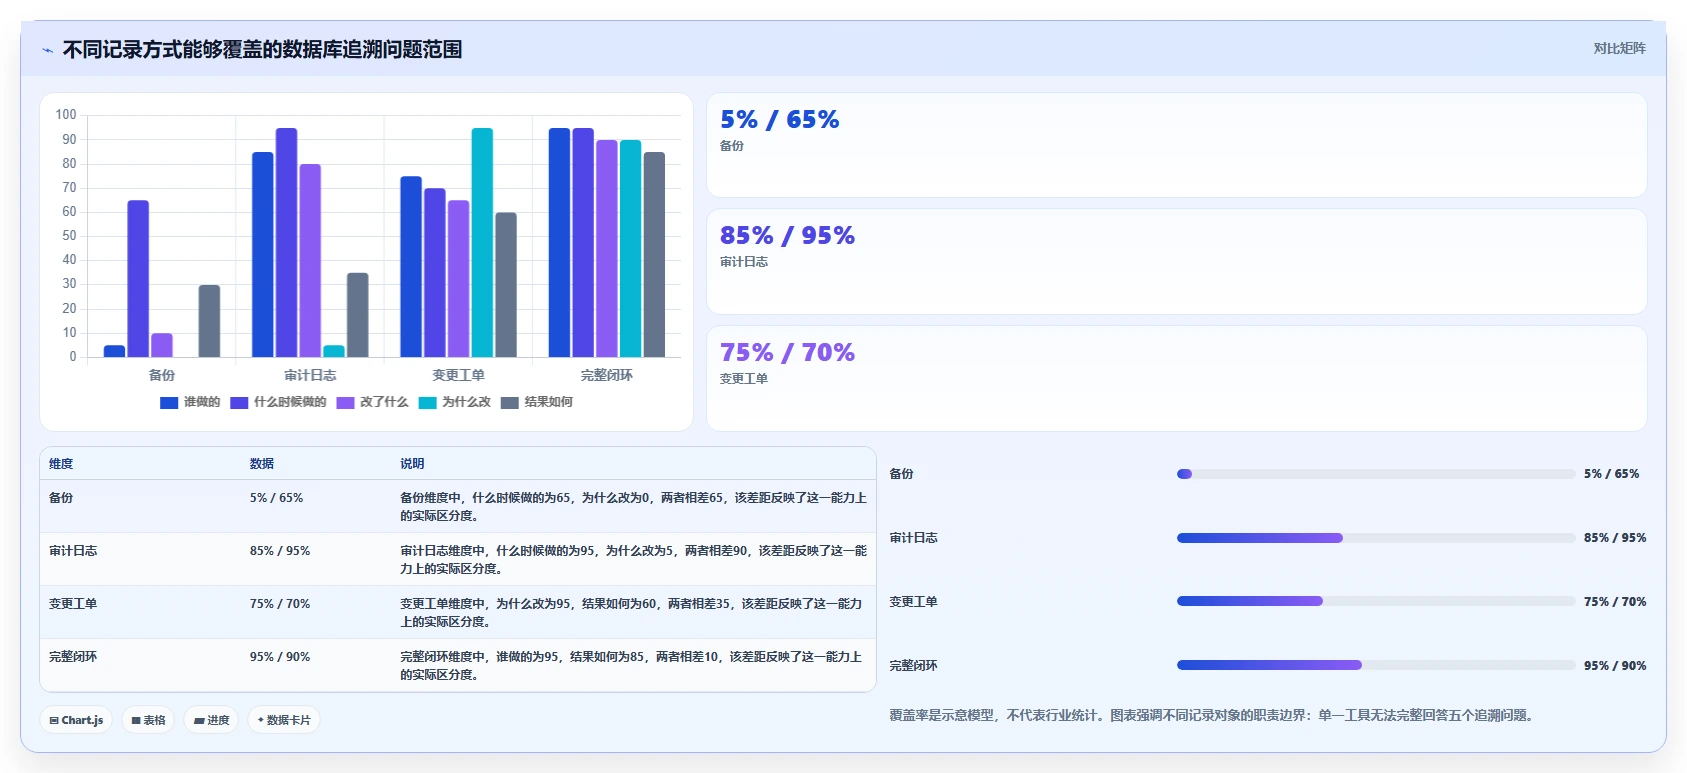Click the tall cyan 为什么改 bar in 变更工单 group
Viewport: 1687px width, 773px height.
[482, 242]
